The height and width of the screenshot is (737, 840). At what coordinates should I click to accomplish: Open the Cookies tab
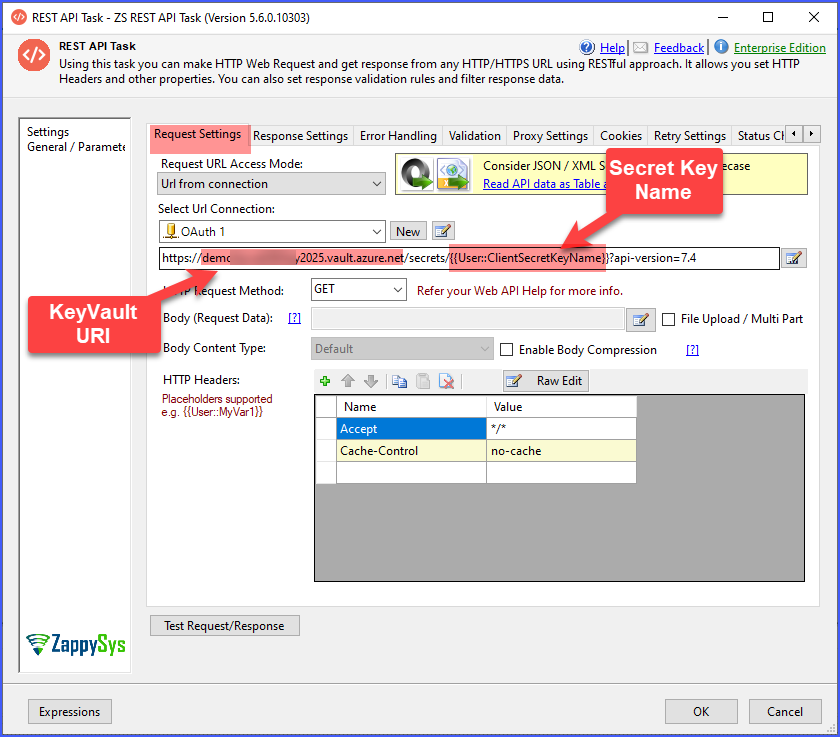click(621, 136)
